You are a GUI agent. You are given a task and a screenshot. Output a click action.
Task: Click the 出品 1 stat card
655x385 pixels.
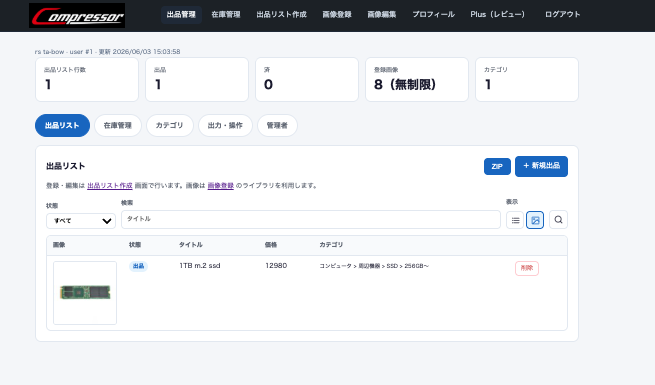coord(197,79)
